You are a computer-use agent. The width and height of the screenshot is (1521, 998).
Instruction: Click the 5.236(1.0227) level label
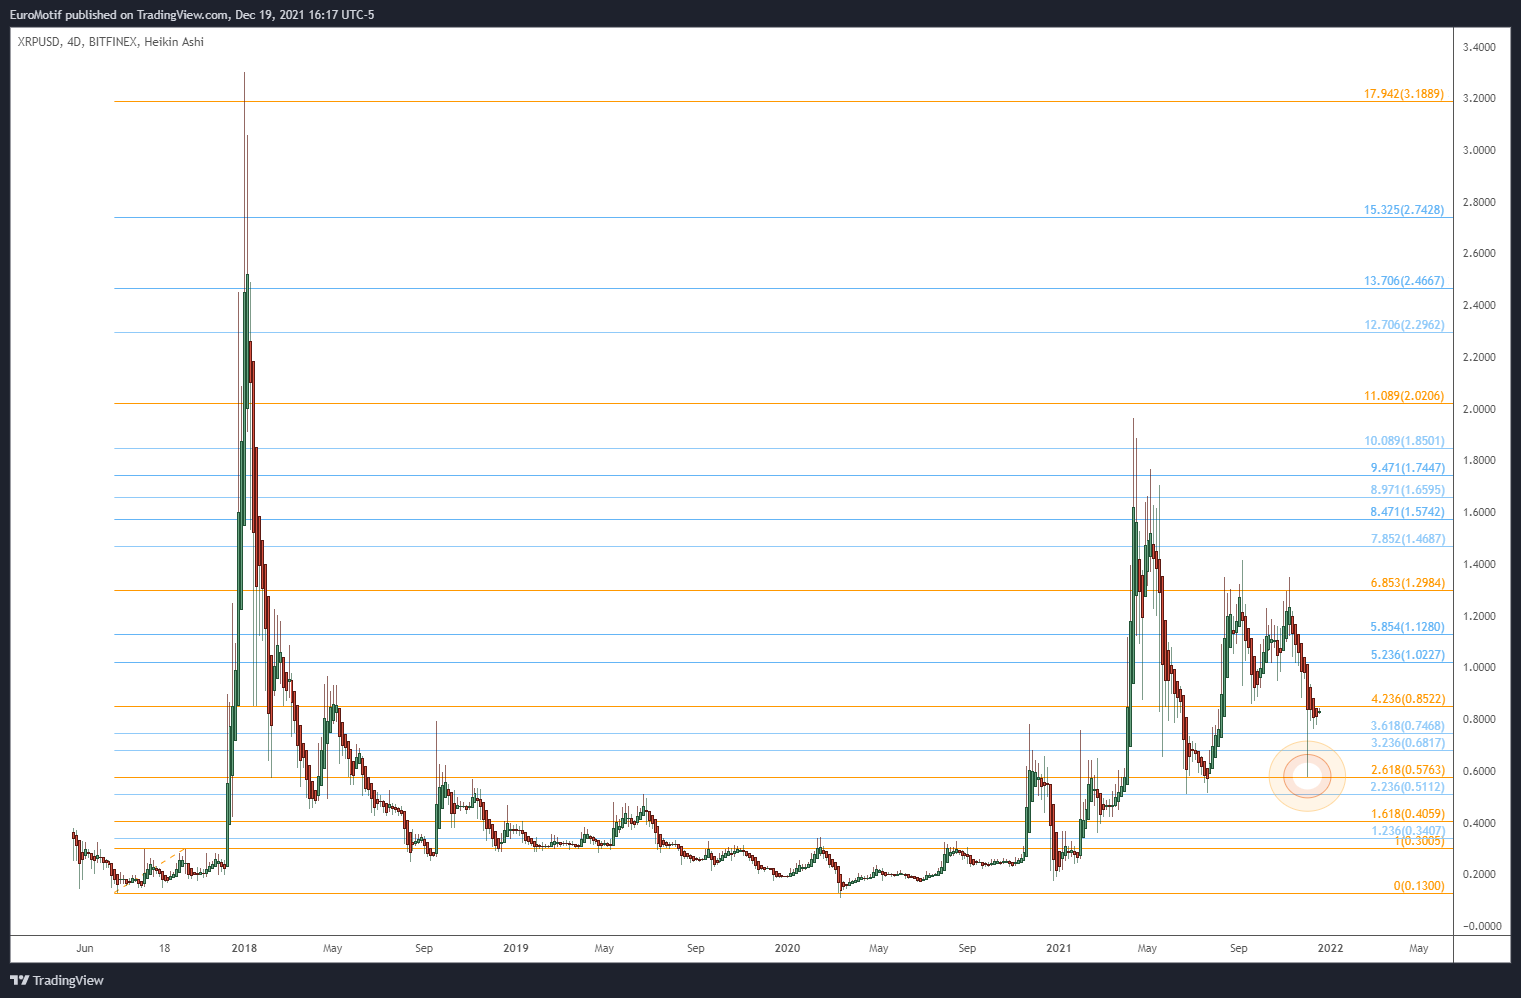(x=1407, y=655)
